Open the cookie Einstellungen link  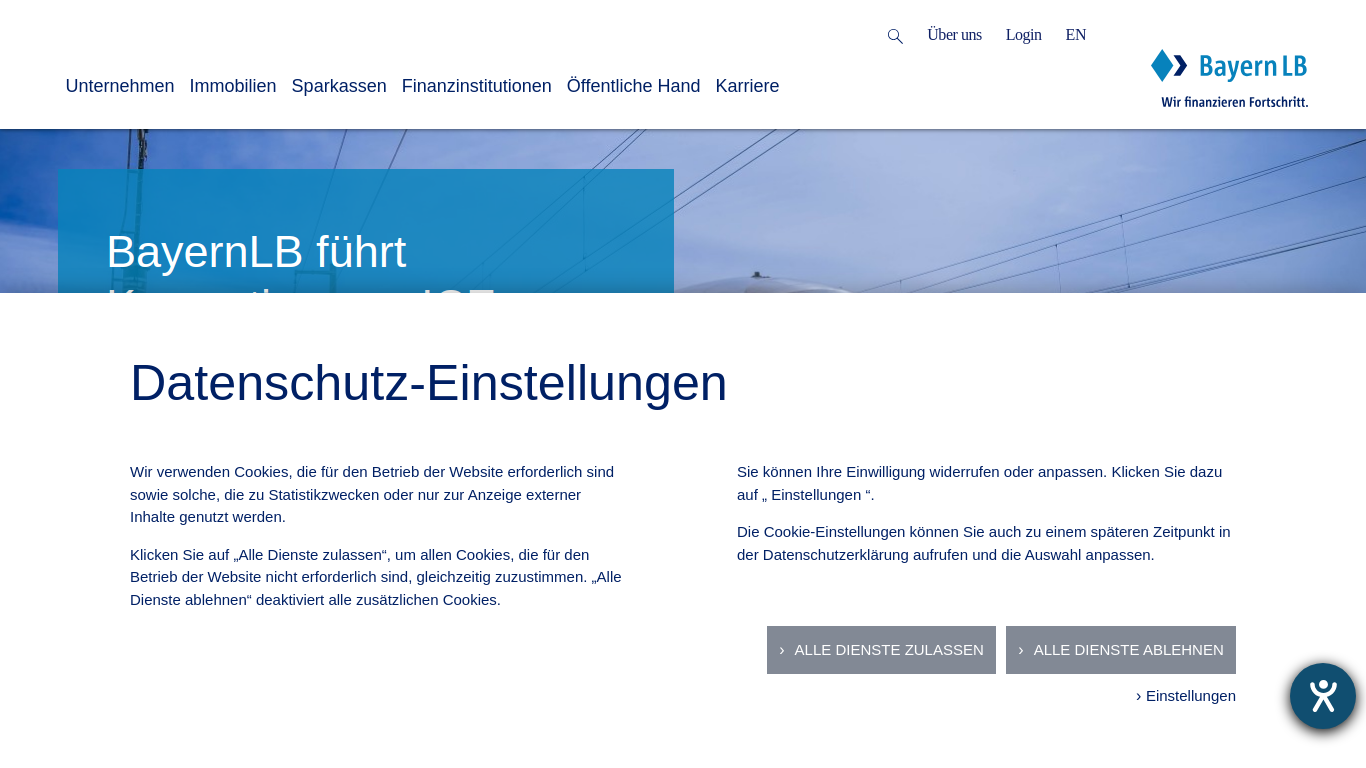click(1186, 696)
